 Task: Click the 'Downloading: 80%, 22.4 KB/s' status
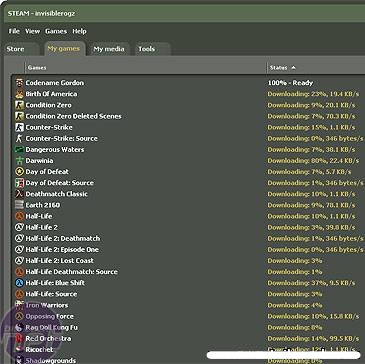(x=313, y=161)
